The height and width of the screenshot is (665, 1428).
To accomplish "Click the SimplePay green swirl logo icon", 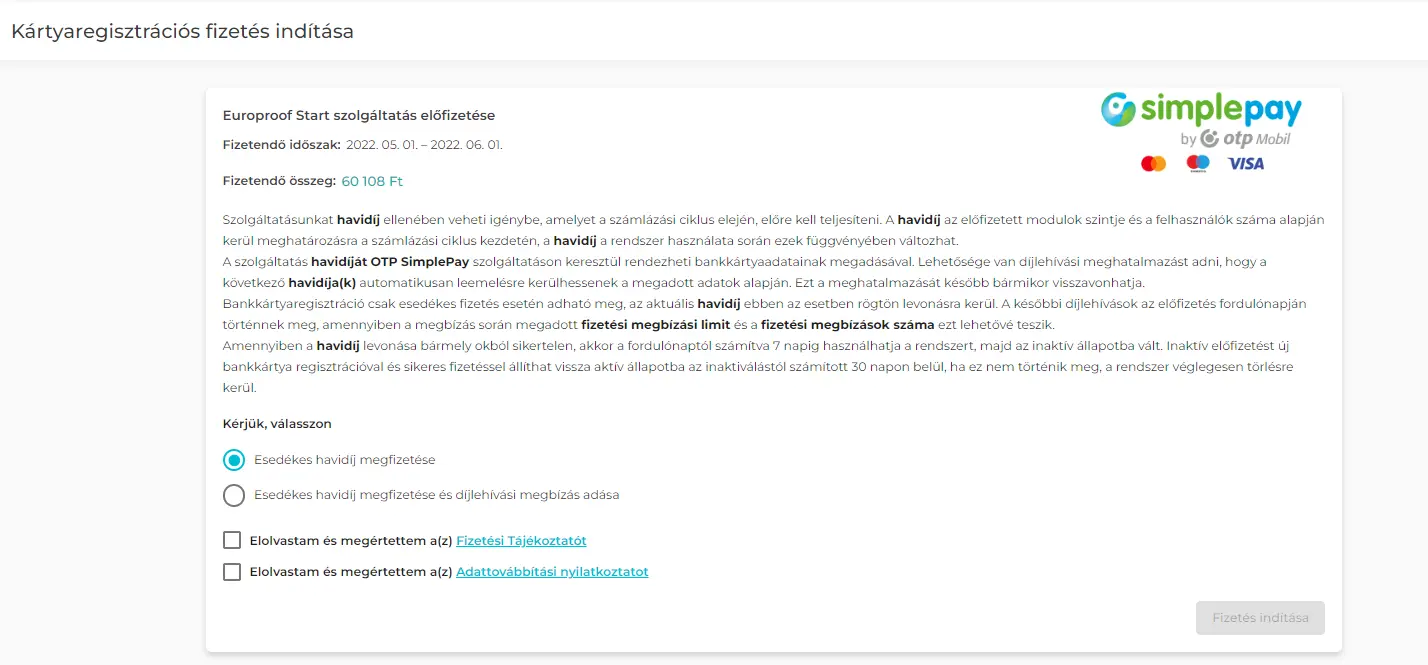I will (1119, 110).
